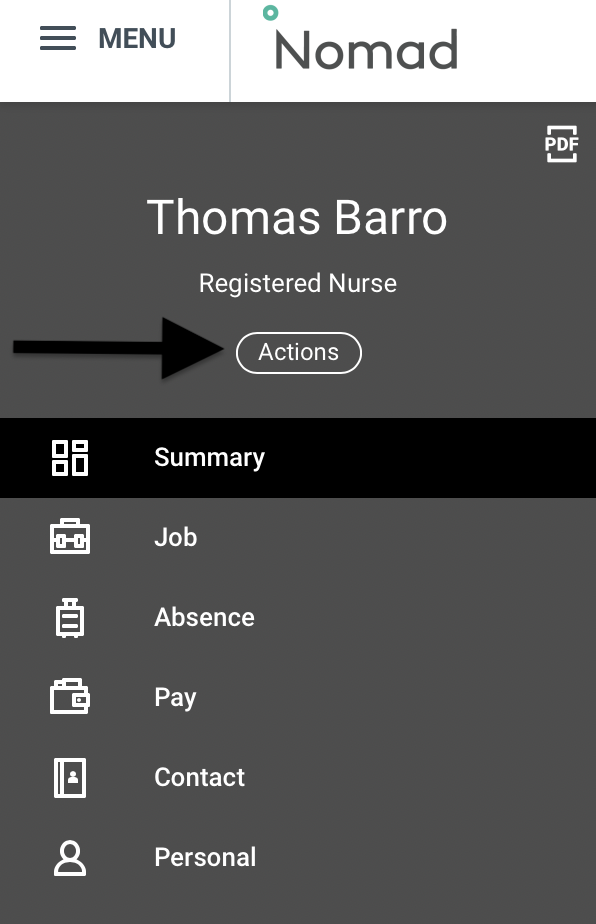Go to the Personal section
The width and height of the screenshot is (596, 924).
point(205,857)
